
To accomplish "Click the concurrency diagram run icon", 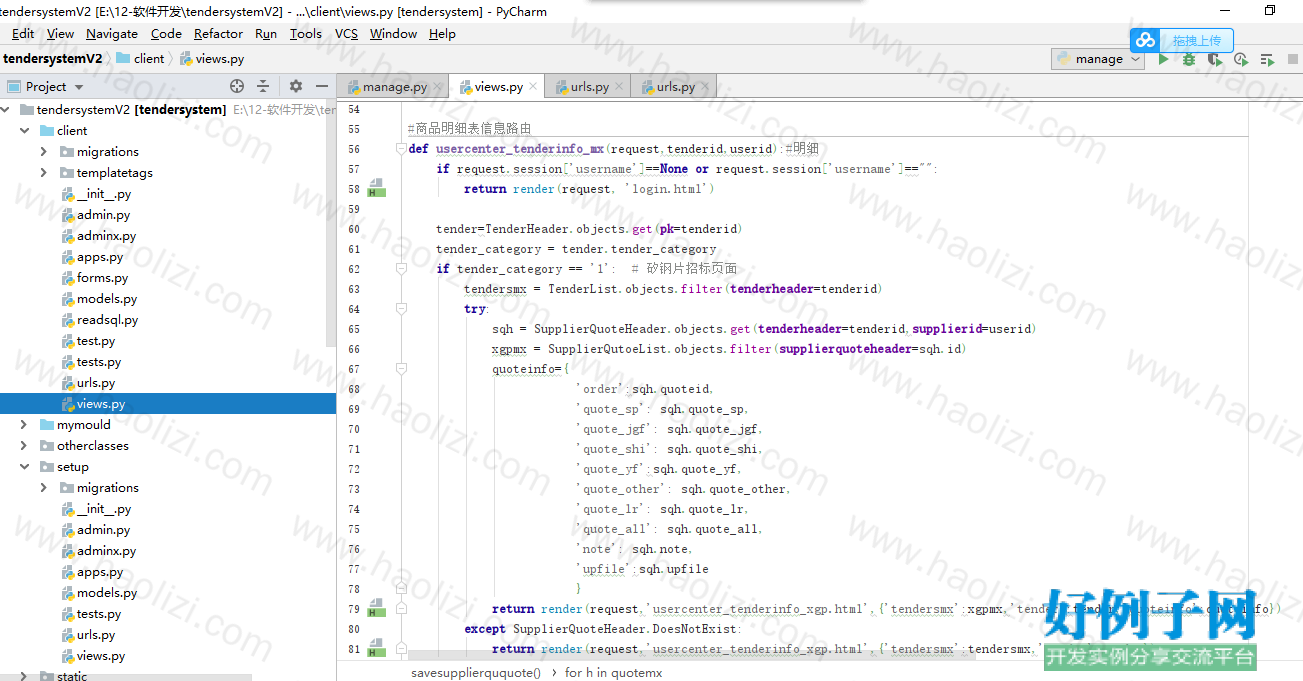I will click(x=1267, y=59).
